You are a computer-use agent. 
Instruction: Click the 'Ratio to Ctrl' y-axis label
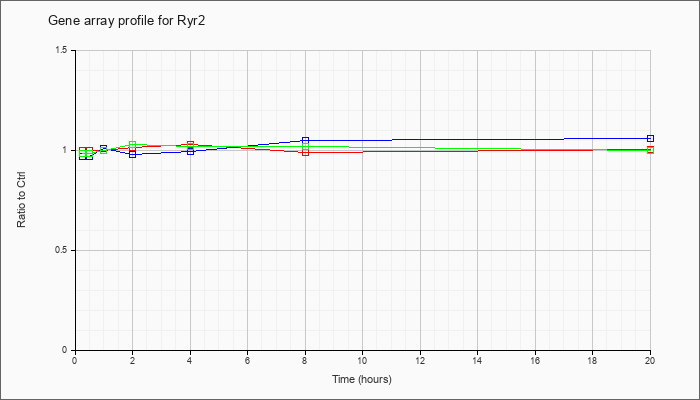pos(21,200)
